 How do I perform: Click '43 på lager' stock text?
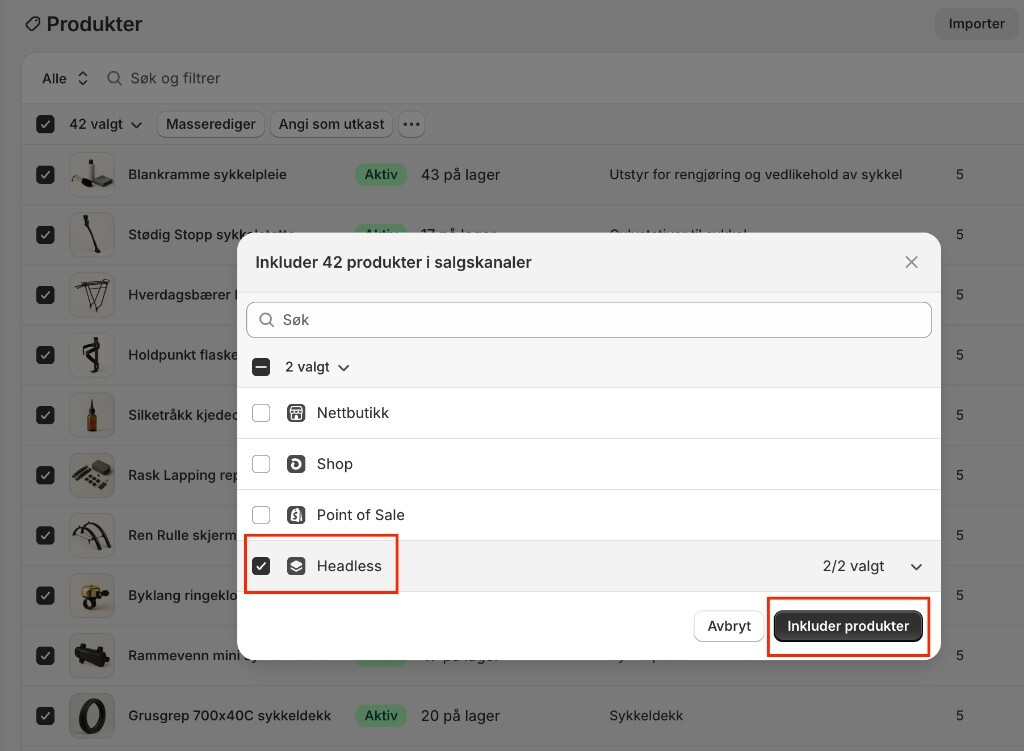click(460, 174)
